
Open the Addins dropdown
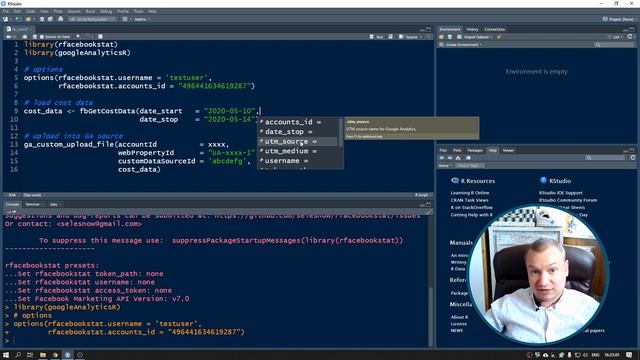(142, 19)
